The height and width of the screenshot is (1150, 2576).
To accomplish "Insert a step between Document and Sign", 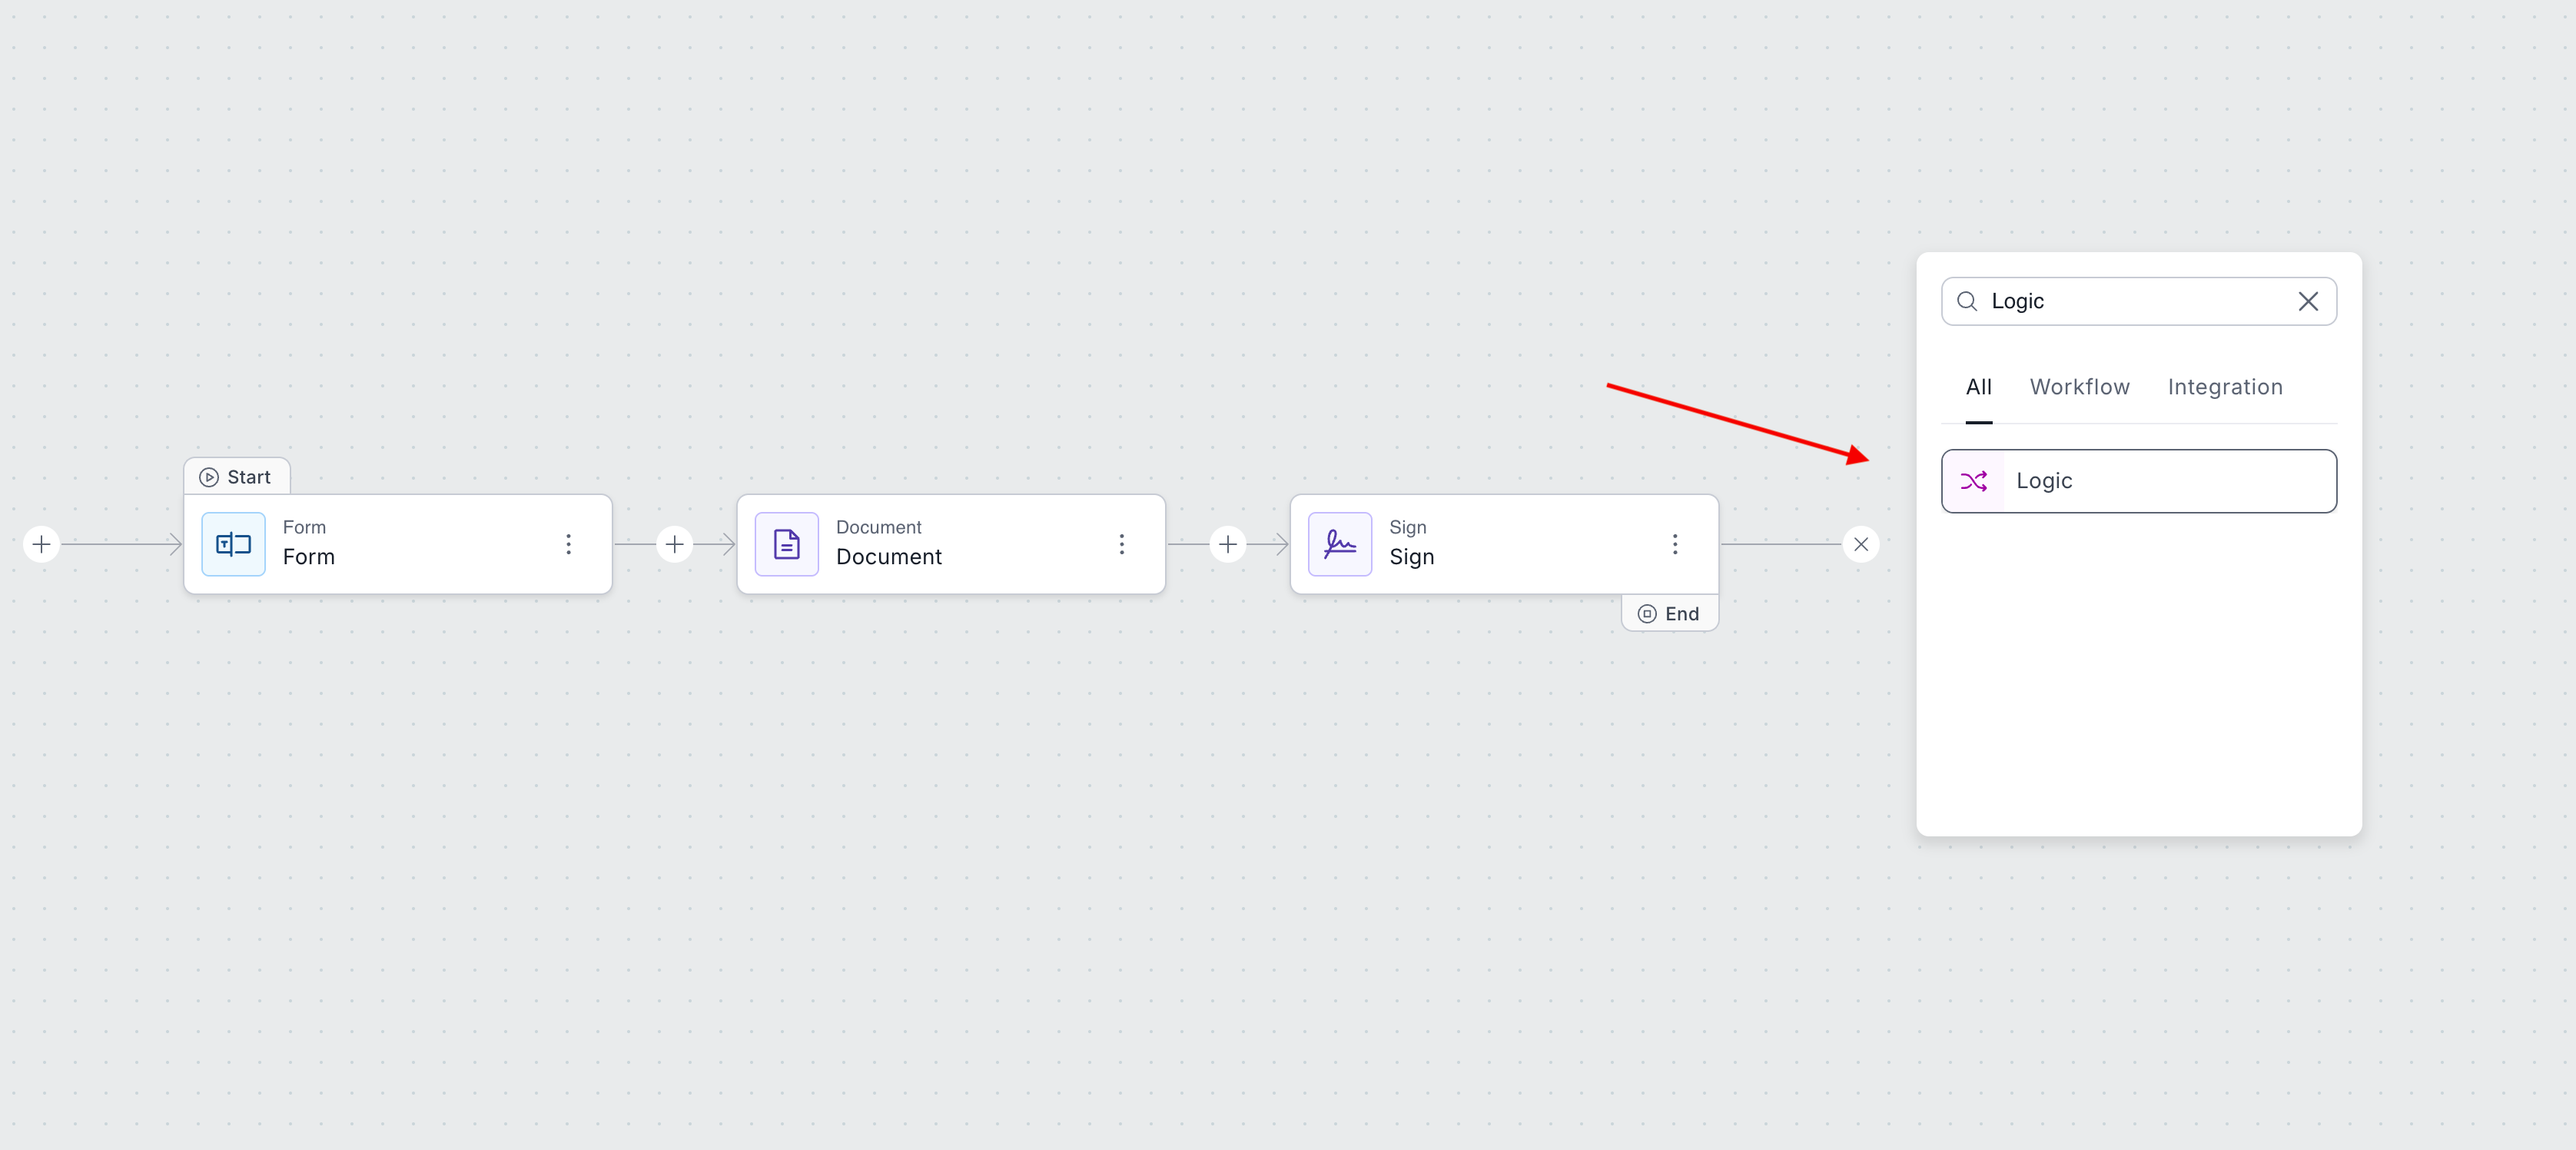I will (1228, 544).
